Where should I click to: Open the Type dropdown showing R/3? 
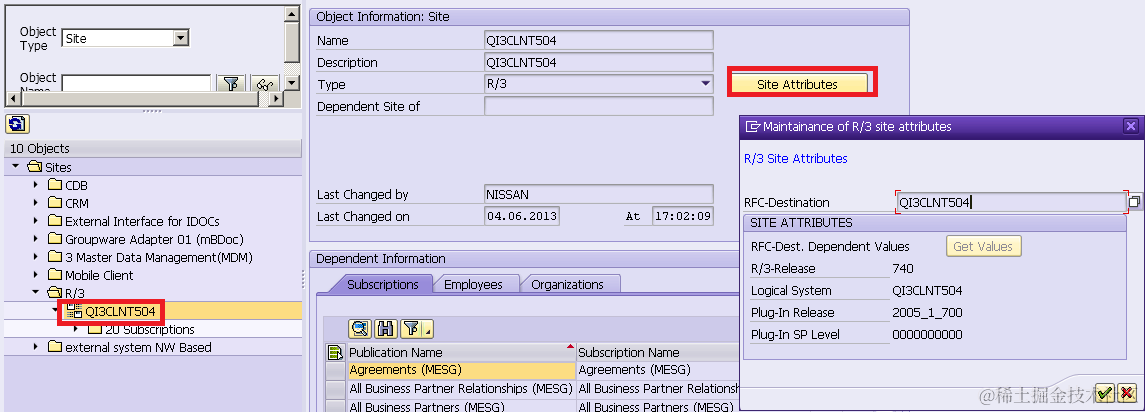pyautogui.click(x=705, y=84)
